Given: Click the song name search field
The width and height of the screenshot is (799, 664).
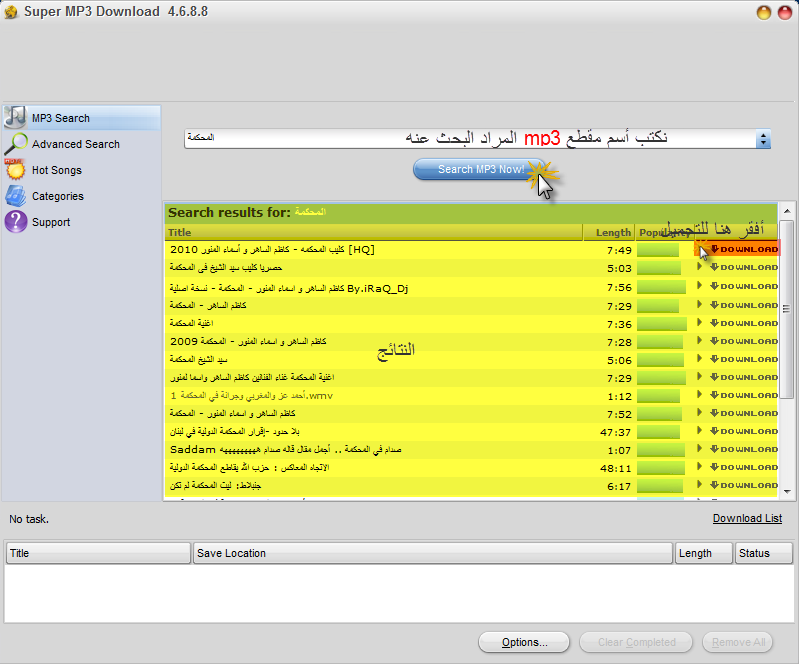Looking at the screenshot, I should (x=470, y=138).
